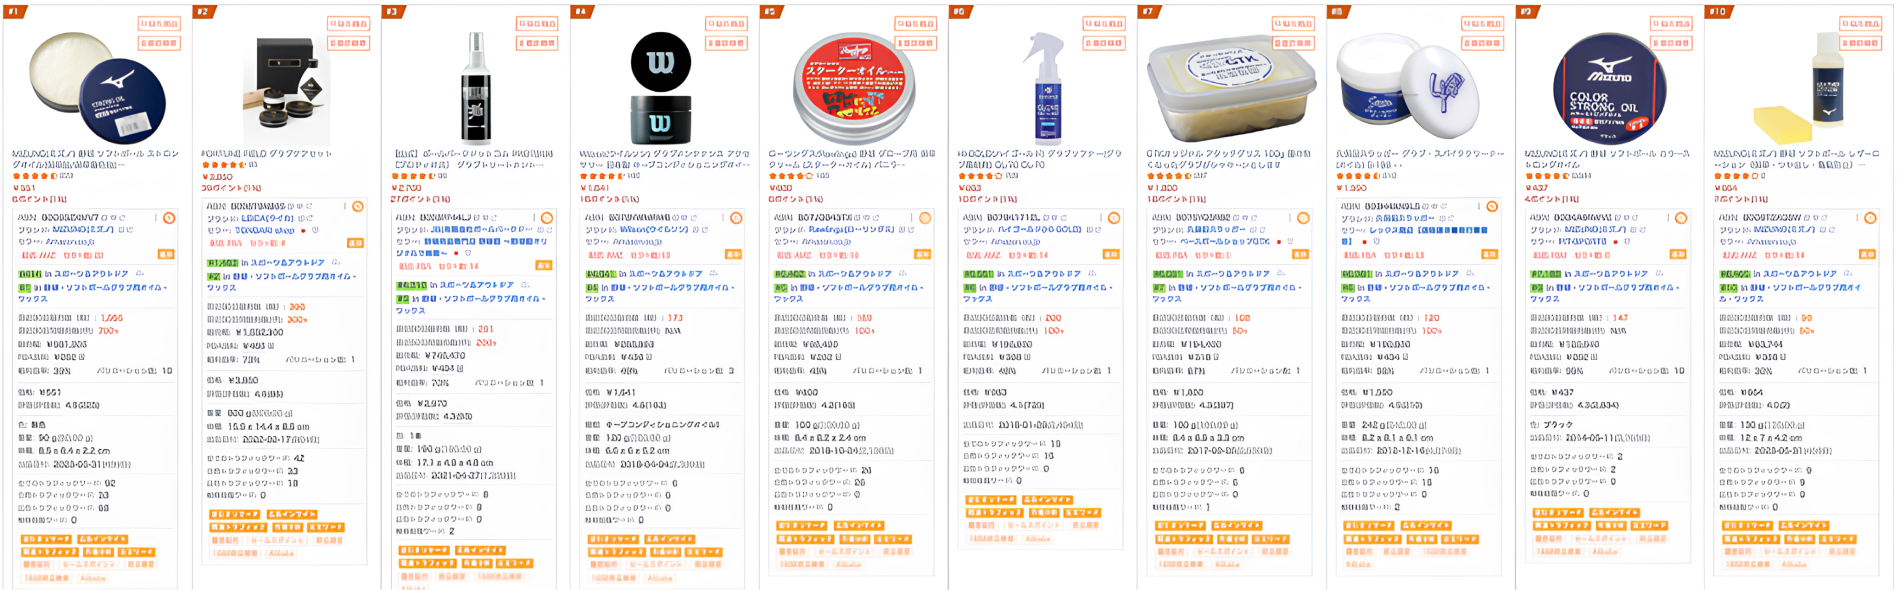Open the vertical dots menu in product #1's panel
The width and height of the screenshot is (1900, 590).
click(157, 218)
